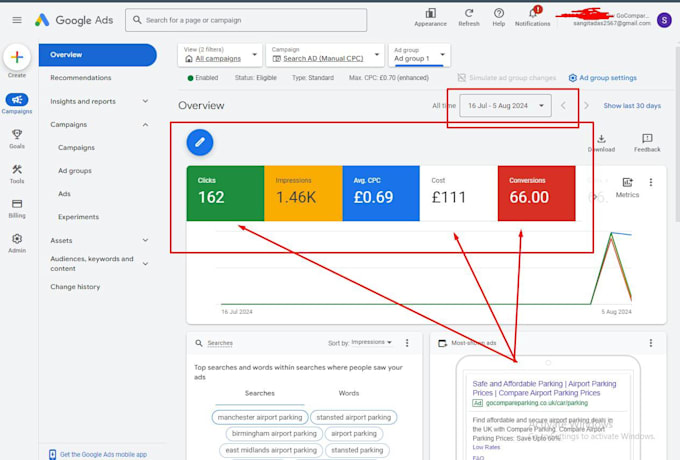This screenshot has height=460, width=680.
Task: Click Show last 30 days link
Action: [x=632, y=105]
